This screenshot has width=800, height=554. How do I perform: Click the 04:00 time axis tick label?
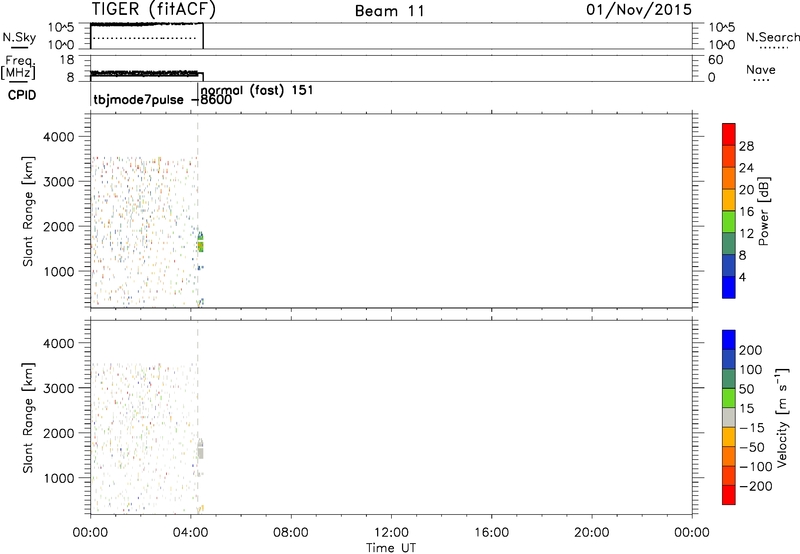click(191, 533)
